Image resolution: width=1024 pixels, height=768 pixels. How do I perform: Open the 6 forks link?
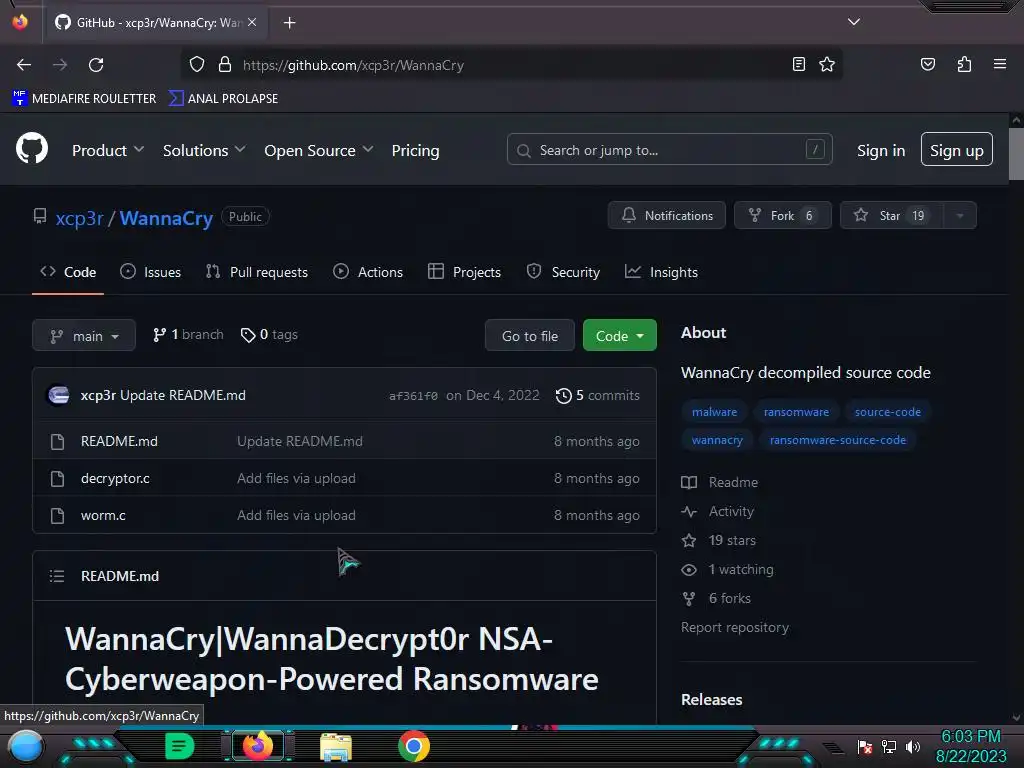point(716,598)
